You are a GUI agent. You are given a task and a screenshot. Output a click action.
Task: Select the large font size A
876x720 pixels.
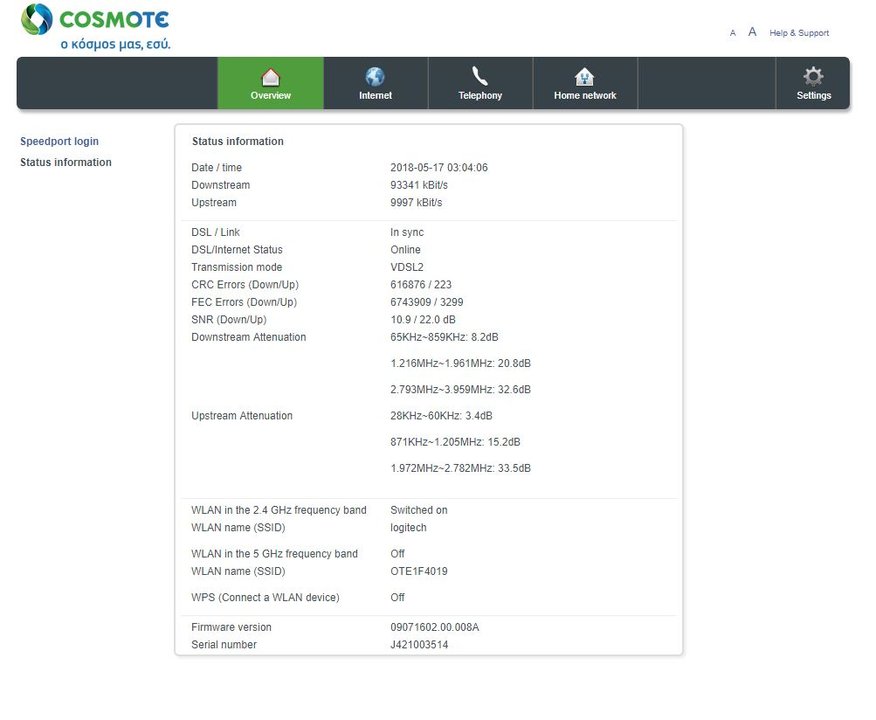coord(752,32)
